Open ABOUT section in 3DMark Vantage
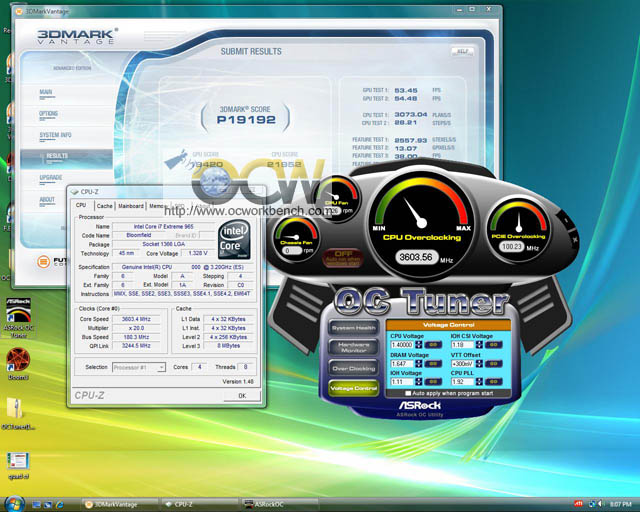This screenshot has width=640, height=512. pyautogui.click(x=47, y=200)
